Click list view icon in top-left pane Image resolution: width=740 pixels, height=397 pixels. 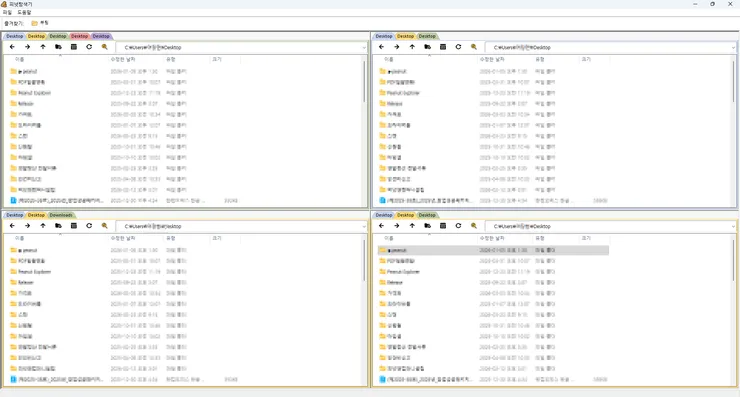(74, 47)
